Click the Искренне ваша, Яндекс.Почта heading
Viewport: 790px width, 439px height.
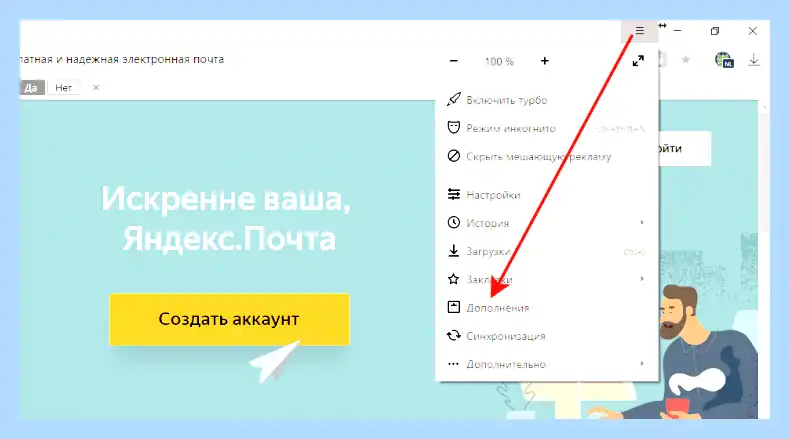coord(227,218)
